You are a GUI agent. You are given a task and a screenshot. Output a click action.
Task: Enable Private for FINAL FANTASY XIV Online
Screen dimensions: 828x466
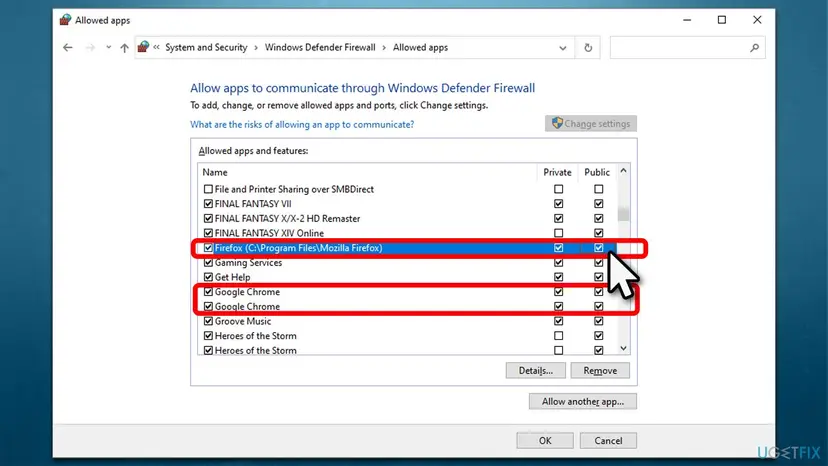[x=558, y=233]
